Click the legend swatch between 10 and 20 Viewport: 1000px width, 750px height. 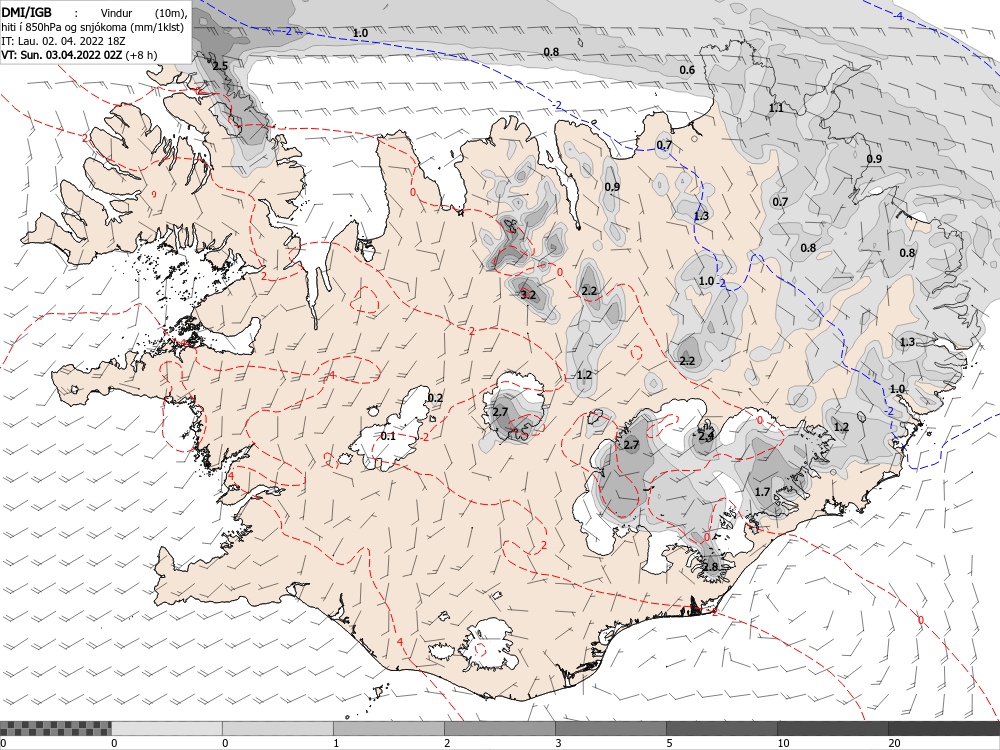pyautogui.click(x=832, y=728)
